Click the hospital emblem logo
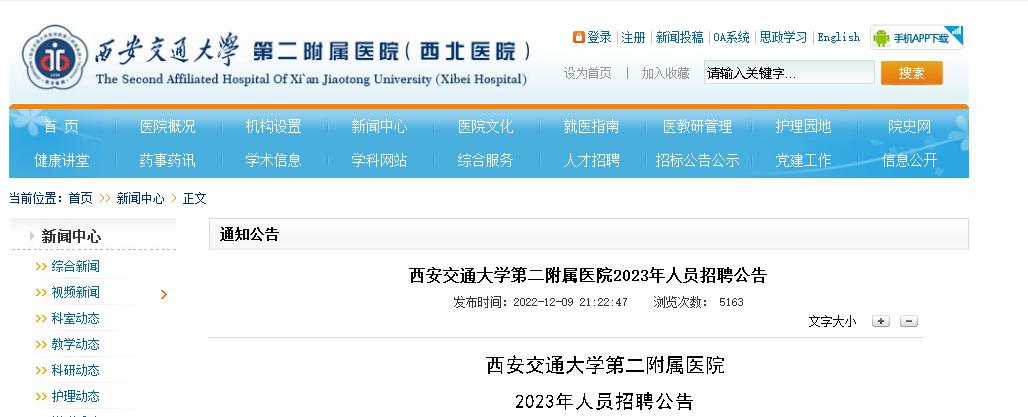This screenshot has height=417, width=1028. (x=55, y=58)
